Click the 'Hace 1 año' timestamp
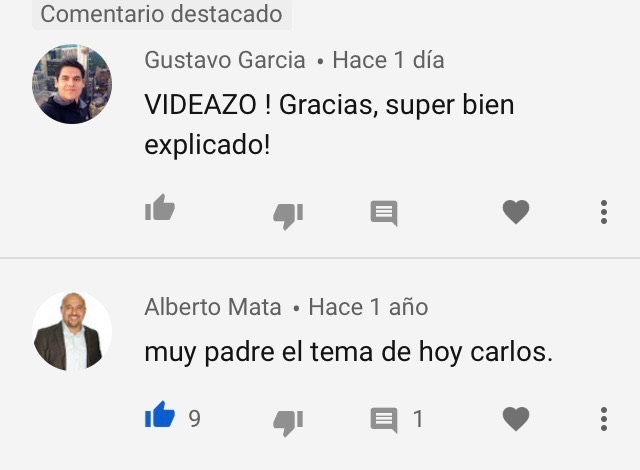 368,307
